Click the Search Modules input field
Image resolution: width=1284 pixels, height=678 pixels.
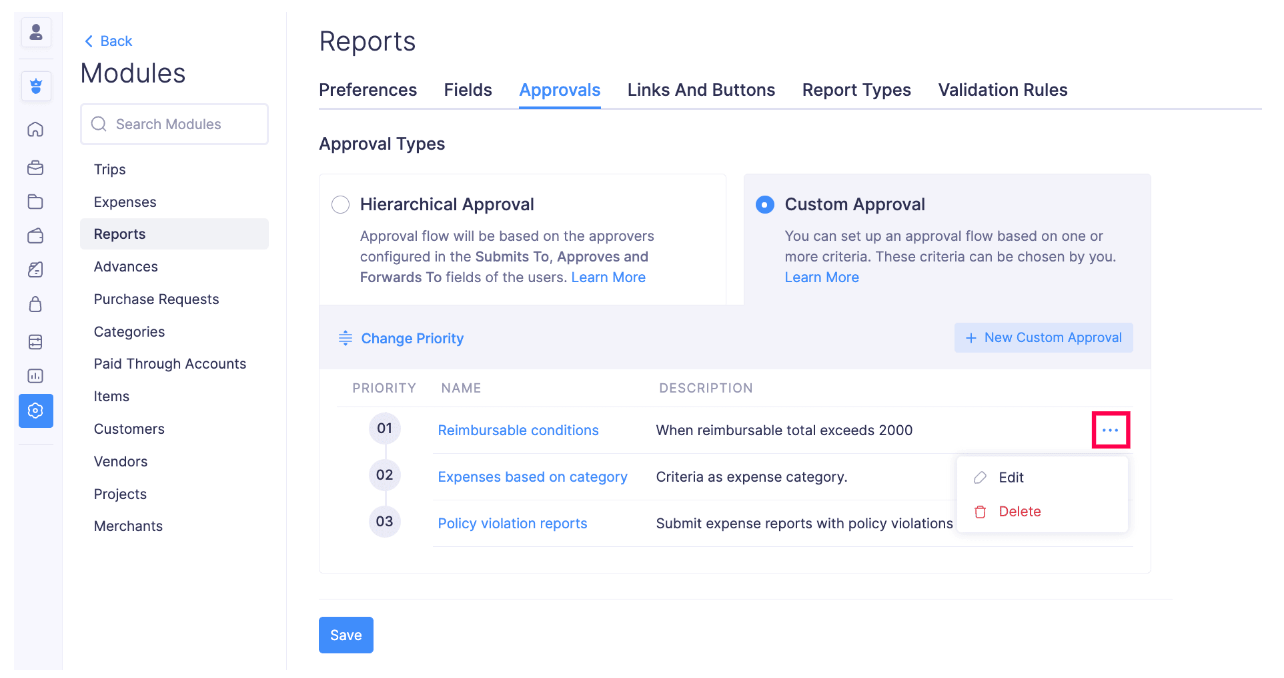175,124
